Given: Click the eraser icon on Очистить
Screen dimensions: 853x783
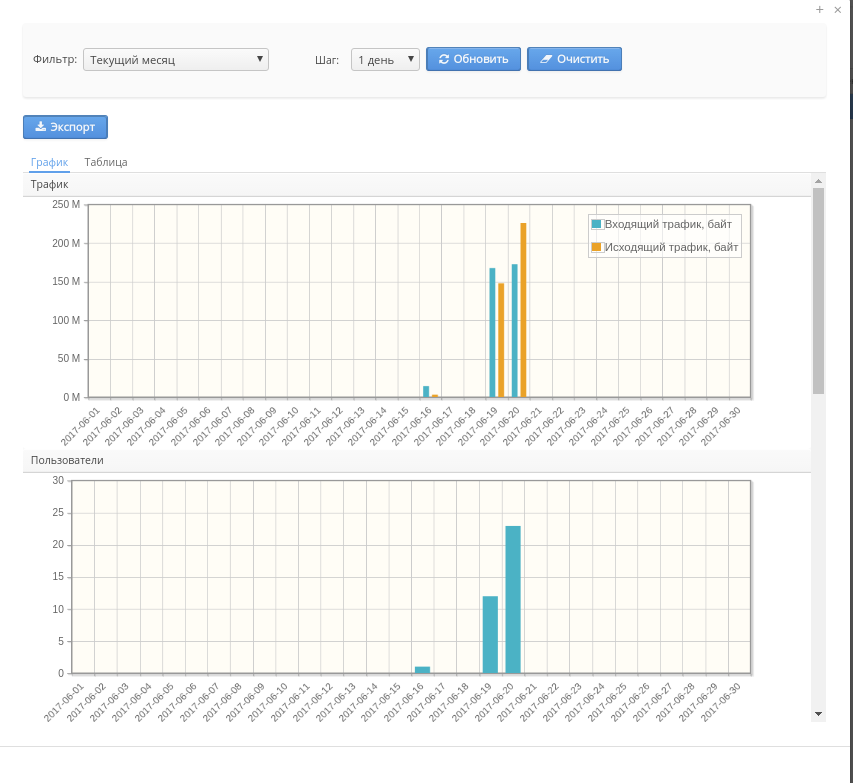Looking at the screenshot, I should point(545,59).
